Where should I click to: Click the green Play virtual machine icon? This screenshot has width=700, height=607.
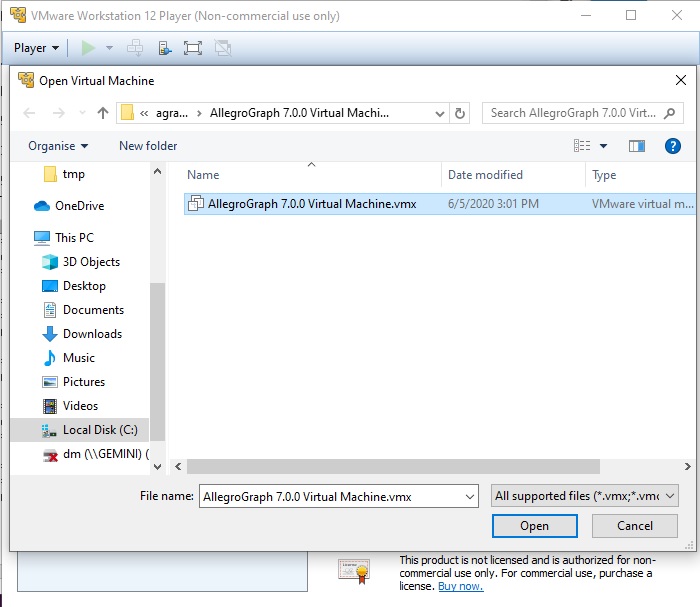coord(88,48)
